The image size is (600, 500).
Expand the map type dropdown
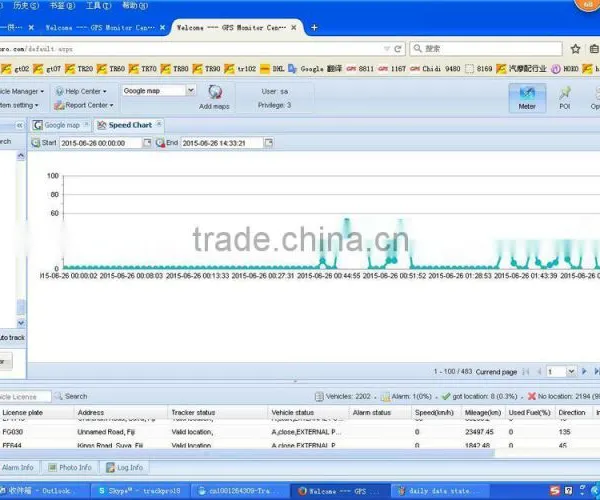point(191,90)
